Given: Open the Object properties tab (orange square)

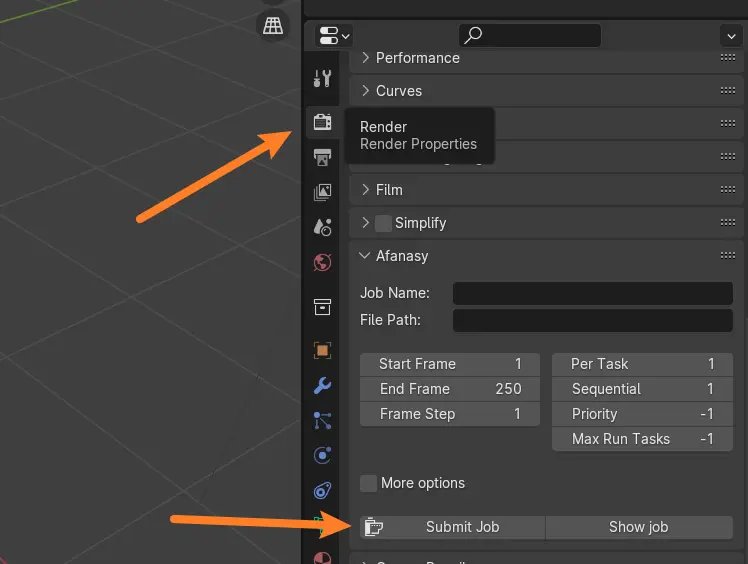Looking at the screenshot, I should point(322,351).
